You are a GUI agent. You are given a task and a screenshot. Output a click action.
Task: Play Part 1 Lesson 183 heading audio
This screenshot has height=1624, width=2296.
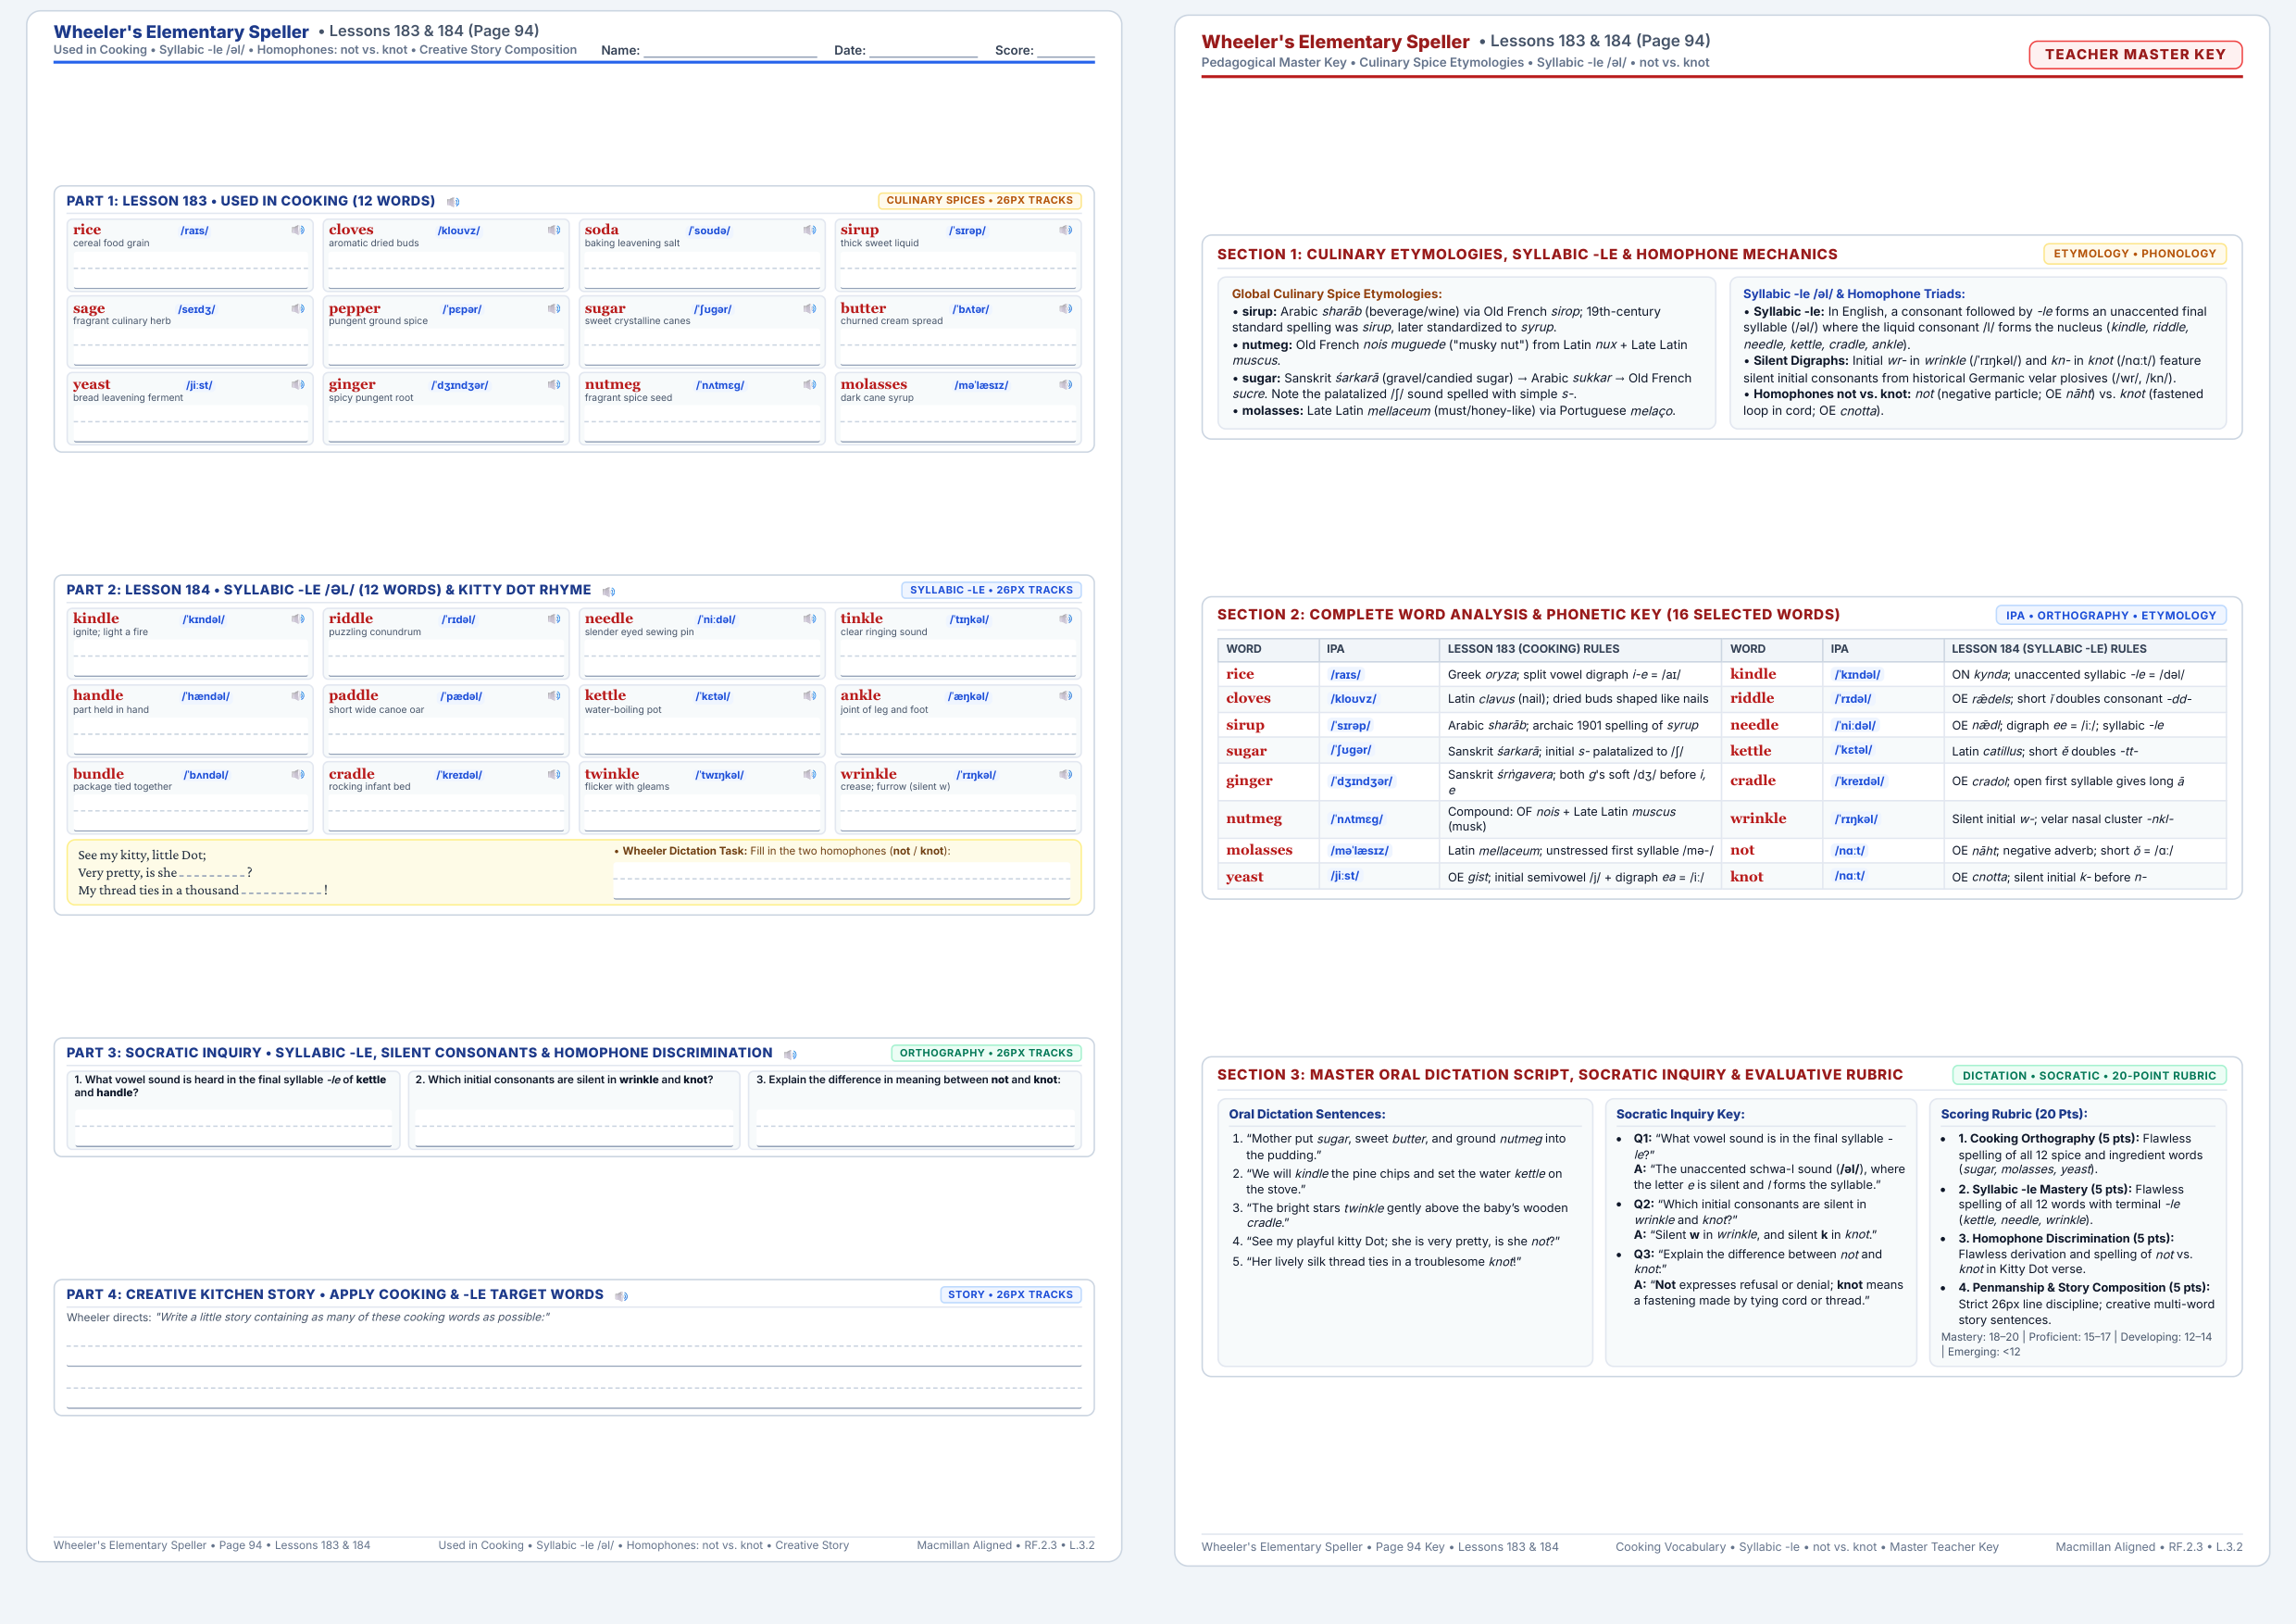453,202
